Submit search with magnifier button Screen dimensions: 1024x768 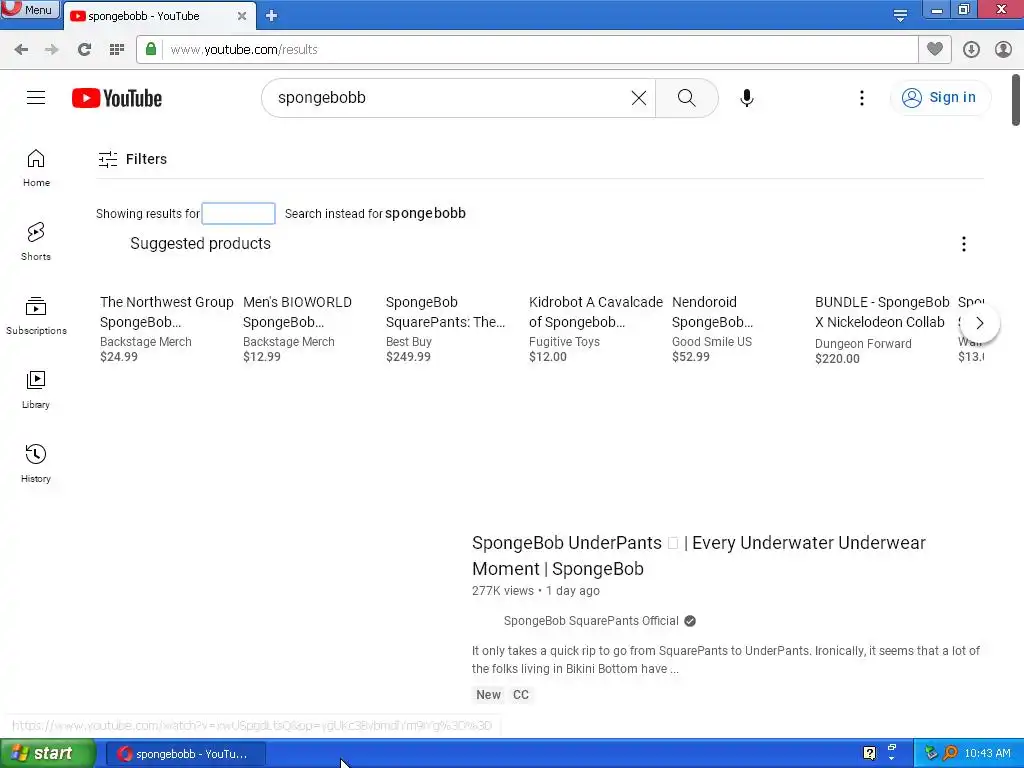click(x=686, y=98)
